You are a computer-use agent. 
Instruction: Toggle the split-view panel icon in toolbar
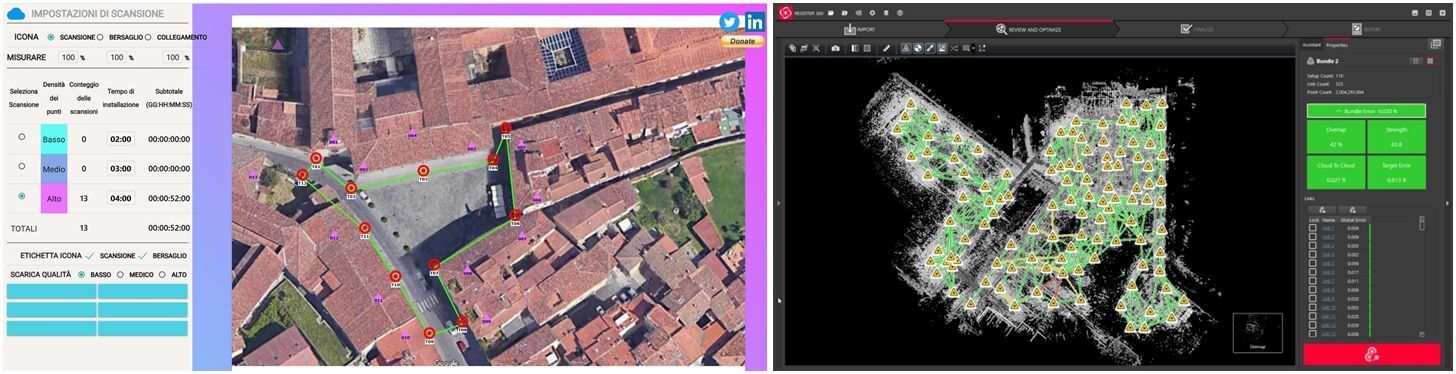pyautogui.click(x=855, y=48)
